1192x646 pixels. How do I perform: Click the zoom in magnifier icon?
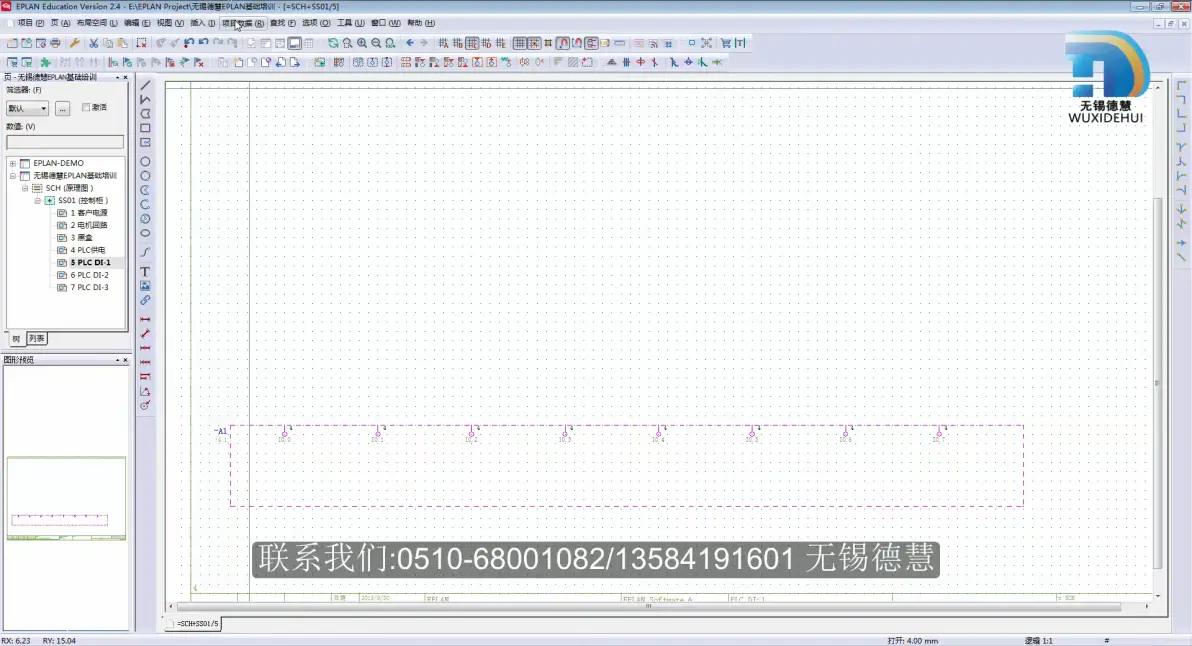(x=362, y=43)
